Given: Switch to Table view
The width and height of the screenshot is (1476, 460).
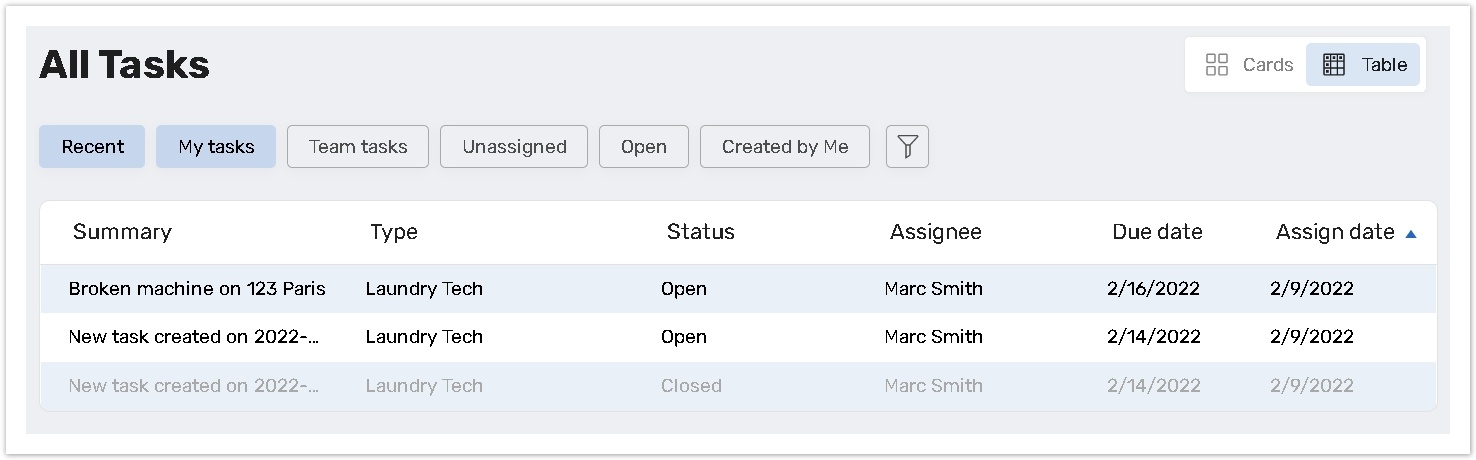Looking at the screenshot, I should 1363,65.
